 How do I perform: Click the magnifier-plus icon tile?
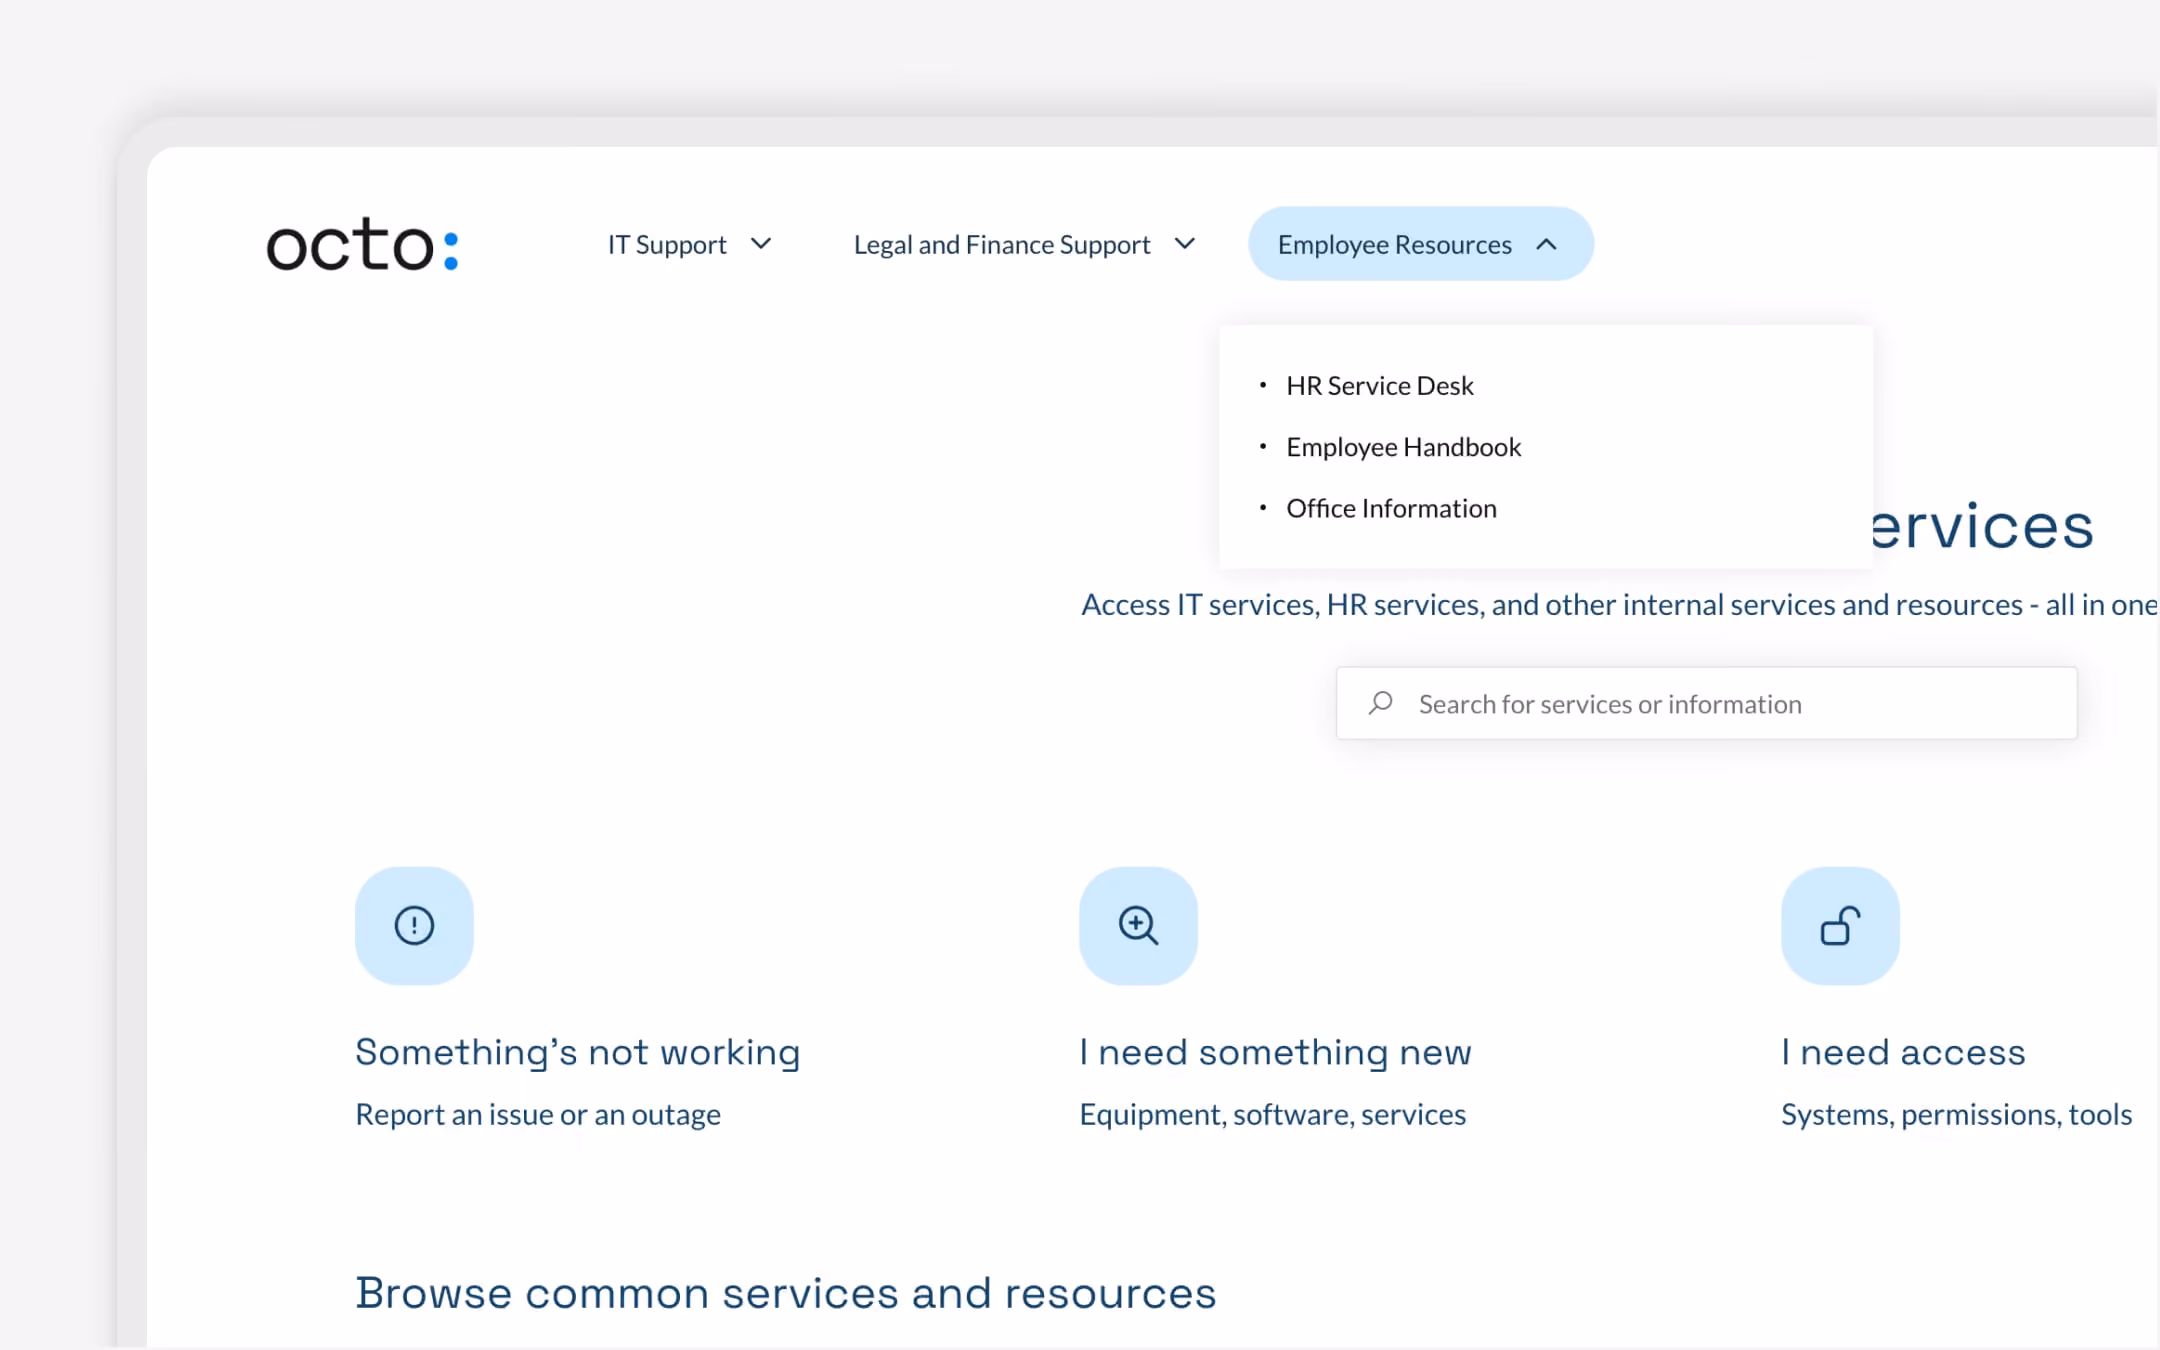(x=1138, y=926)
